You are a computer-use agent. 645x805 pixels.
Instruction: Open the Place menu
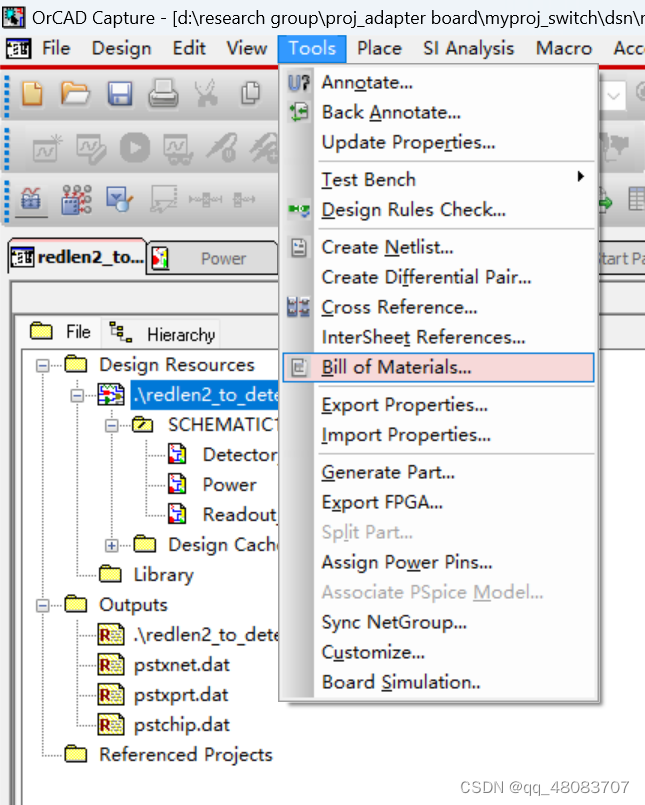[380, 48]
